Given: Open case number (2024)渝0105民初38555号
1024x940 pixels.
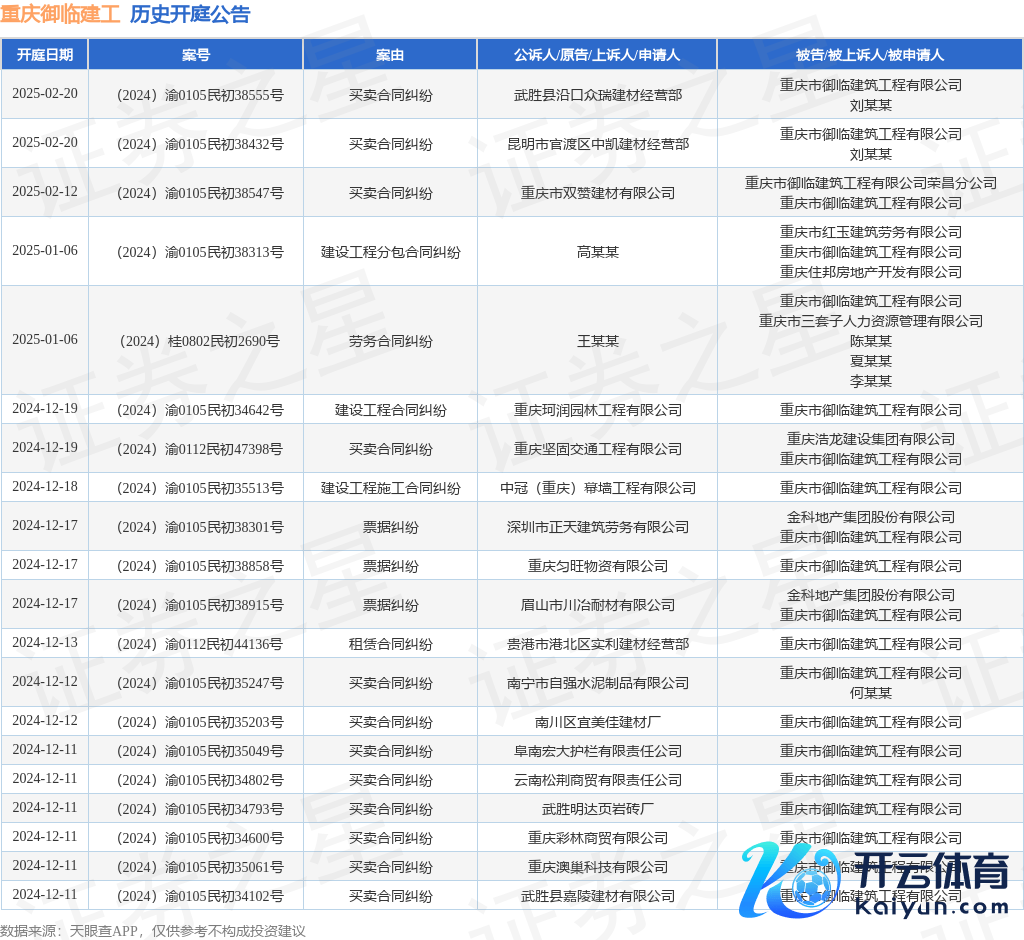Looking at the screenshot, I should [196, 95].
